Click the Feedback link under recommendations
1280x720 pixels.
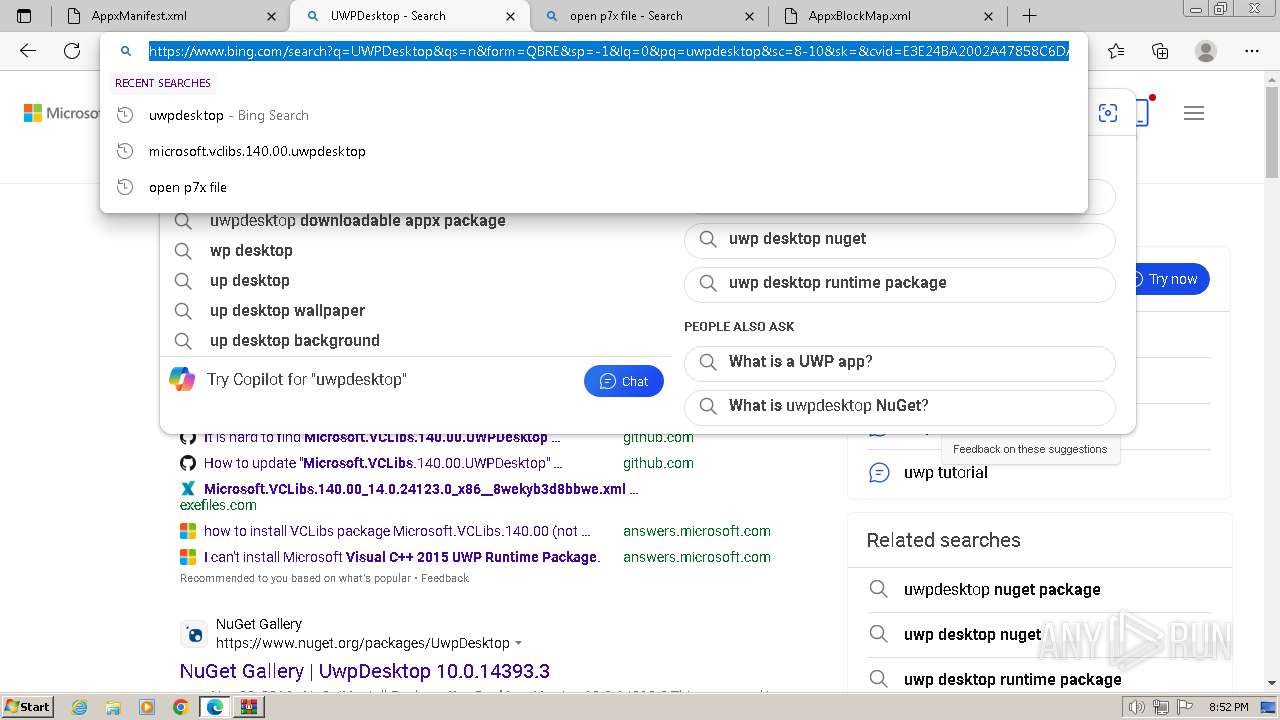click(x=445, y=578)
